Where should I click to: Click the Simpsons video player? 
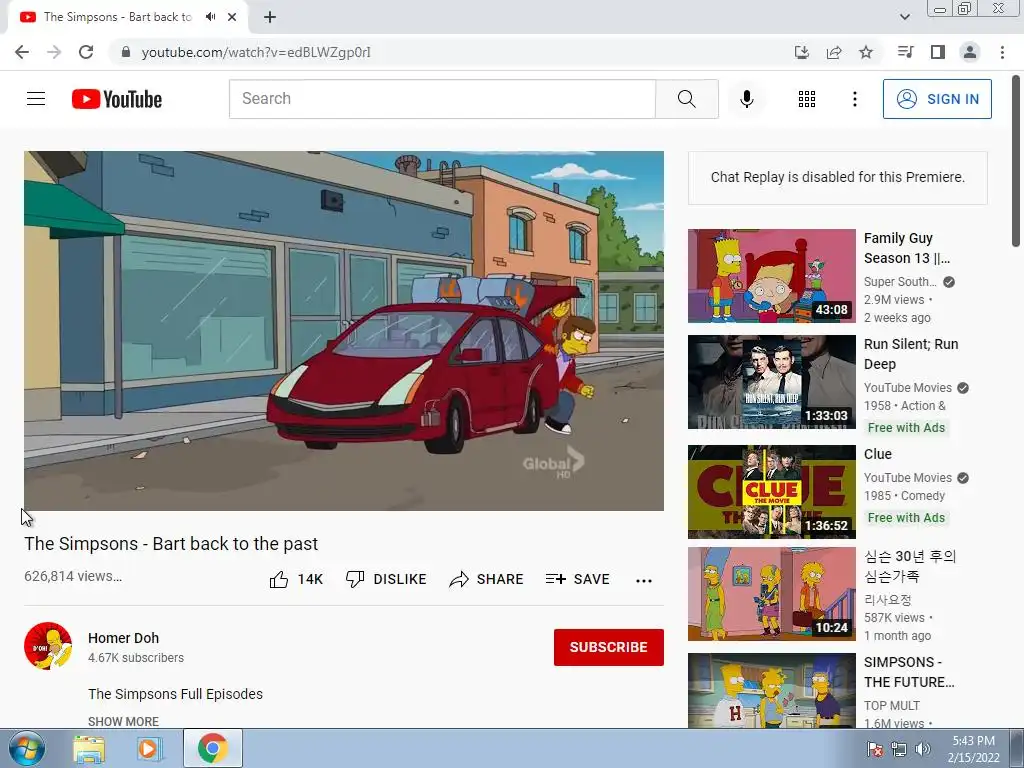(x=344, y=330)
